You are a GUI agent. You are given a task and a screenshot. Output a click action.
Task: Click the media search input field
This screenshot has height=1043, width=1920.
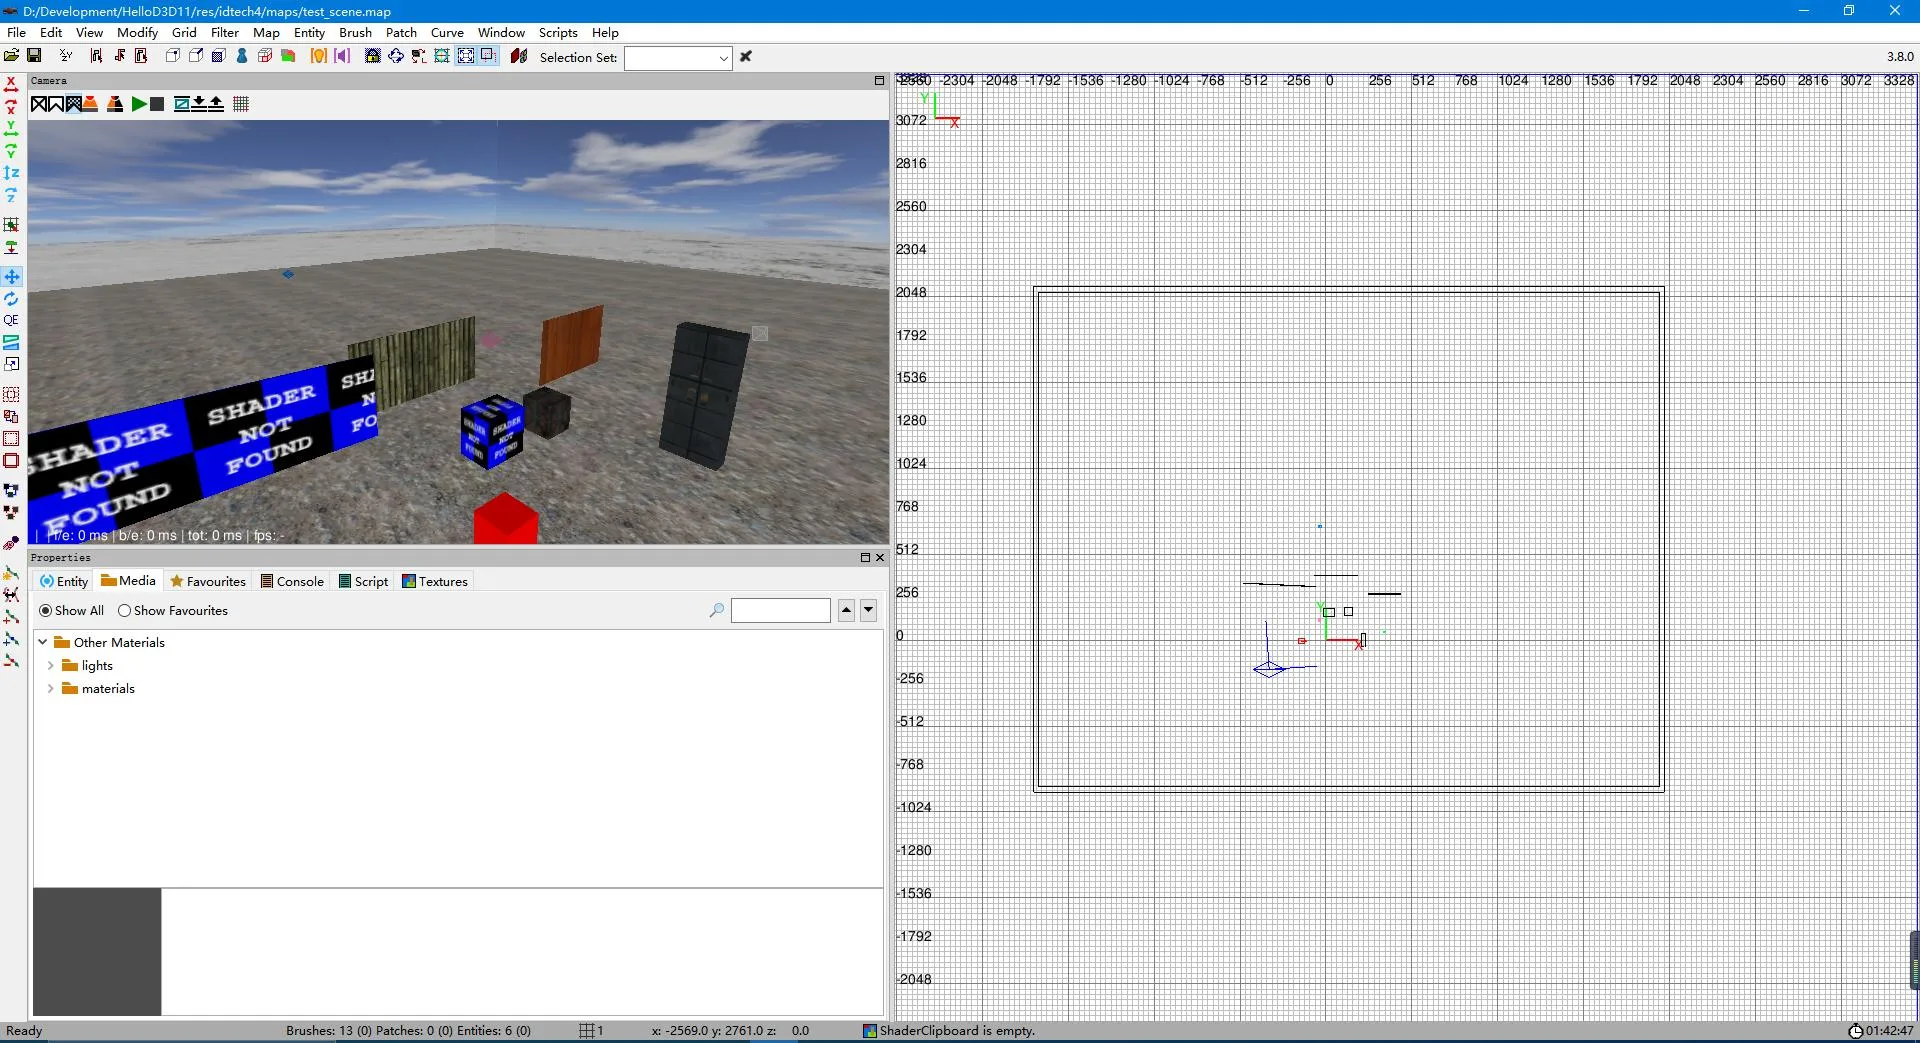[781, 611]
